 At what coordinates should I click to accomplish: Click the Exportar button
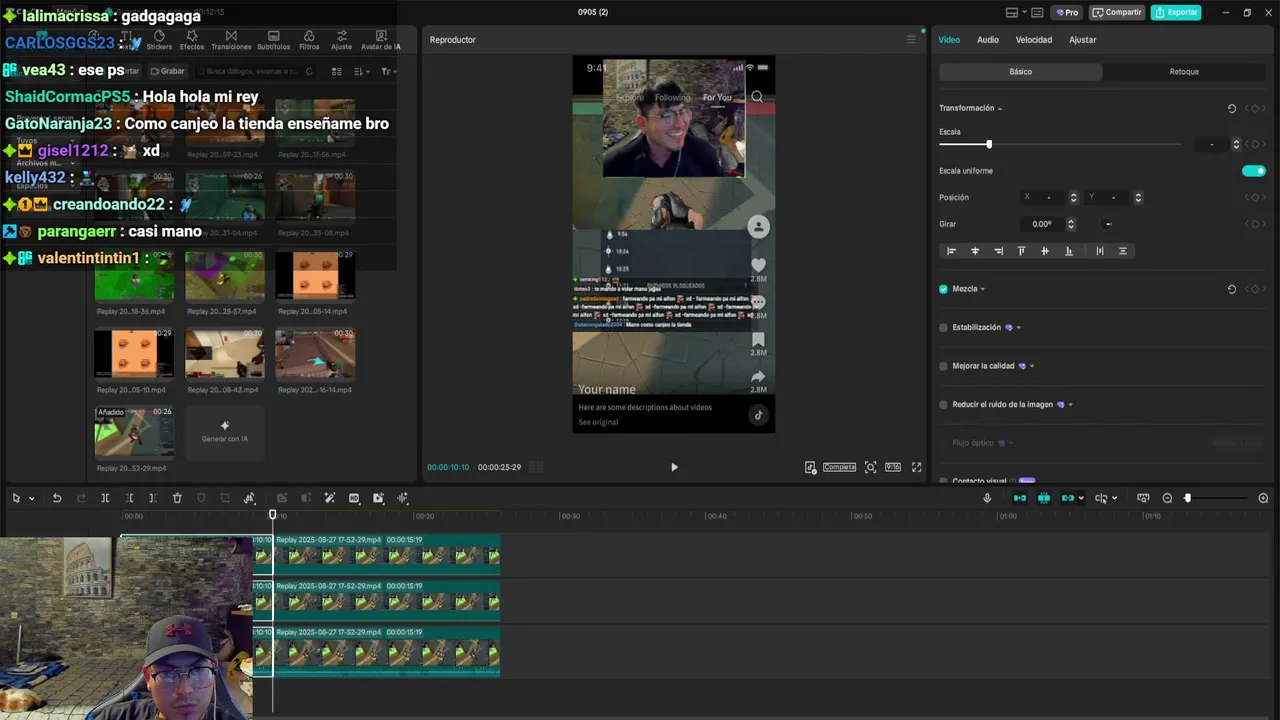point(1175,12)
